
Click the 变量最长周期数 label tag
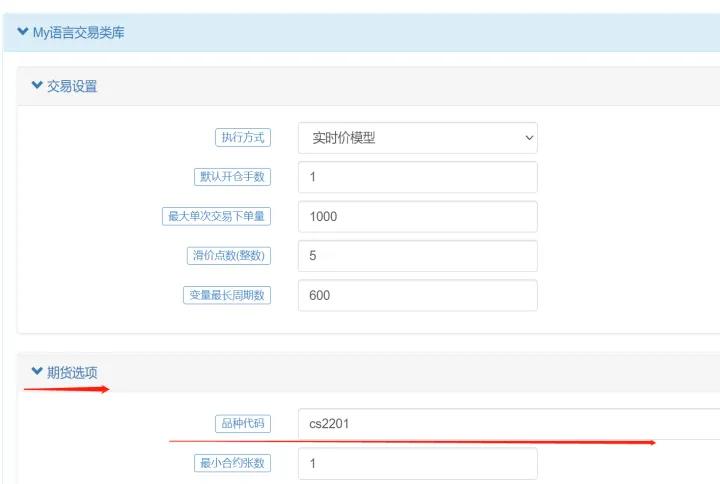[227, 295]
